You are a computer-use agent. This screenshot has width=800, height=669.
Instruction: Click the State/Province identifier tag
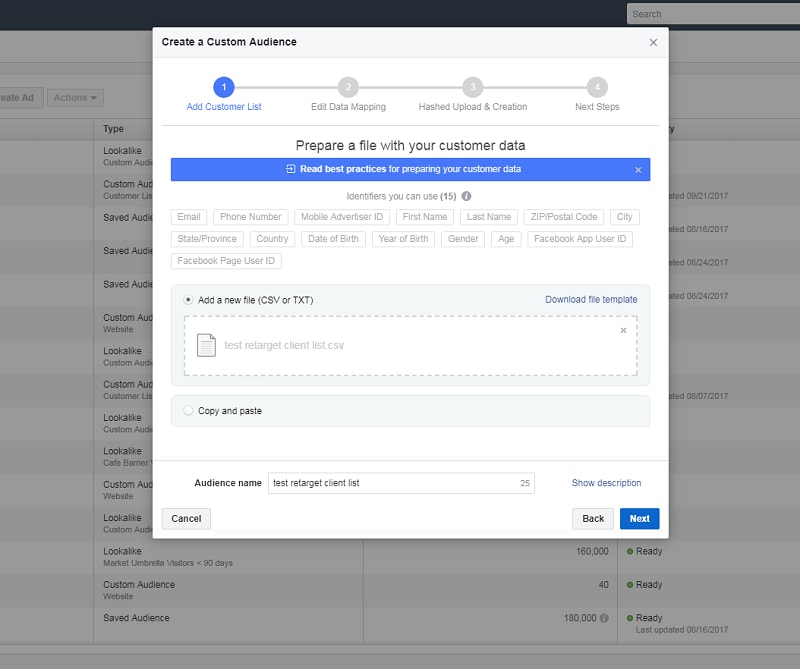coord(207,239)
